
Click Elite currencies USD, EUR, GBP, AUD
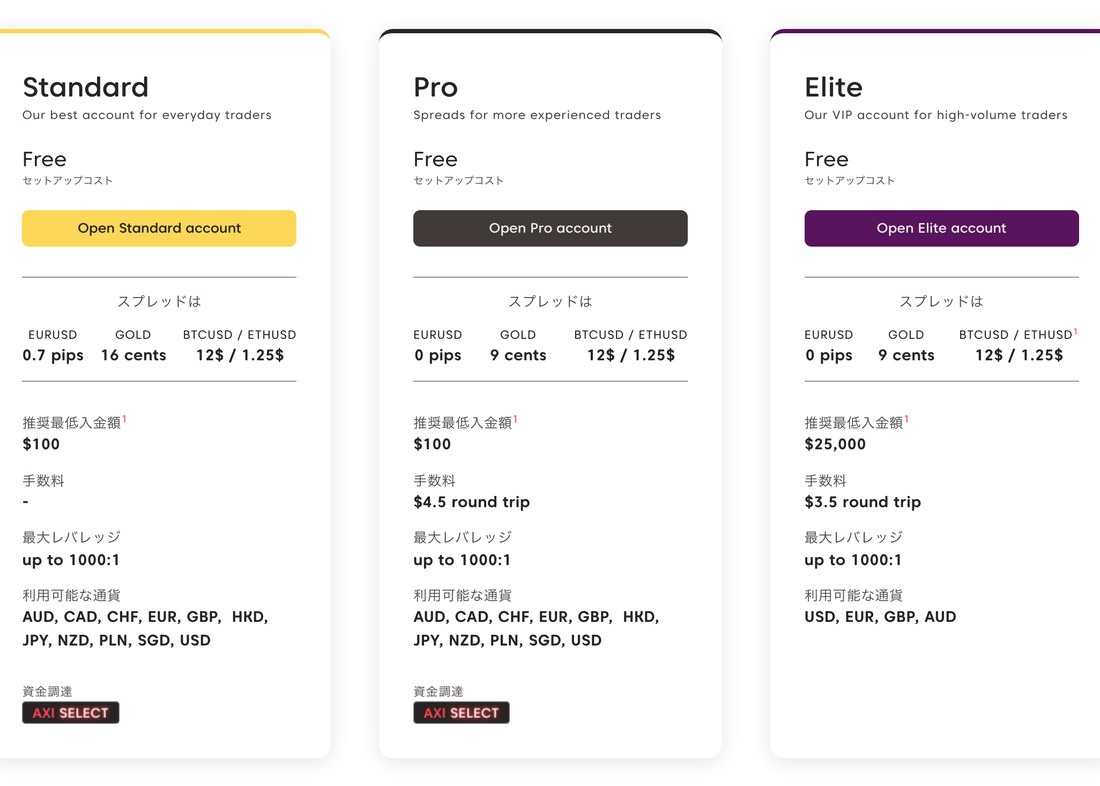[880, 617]
